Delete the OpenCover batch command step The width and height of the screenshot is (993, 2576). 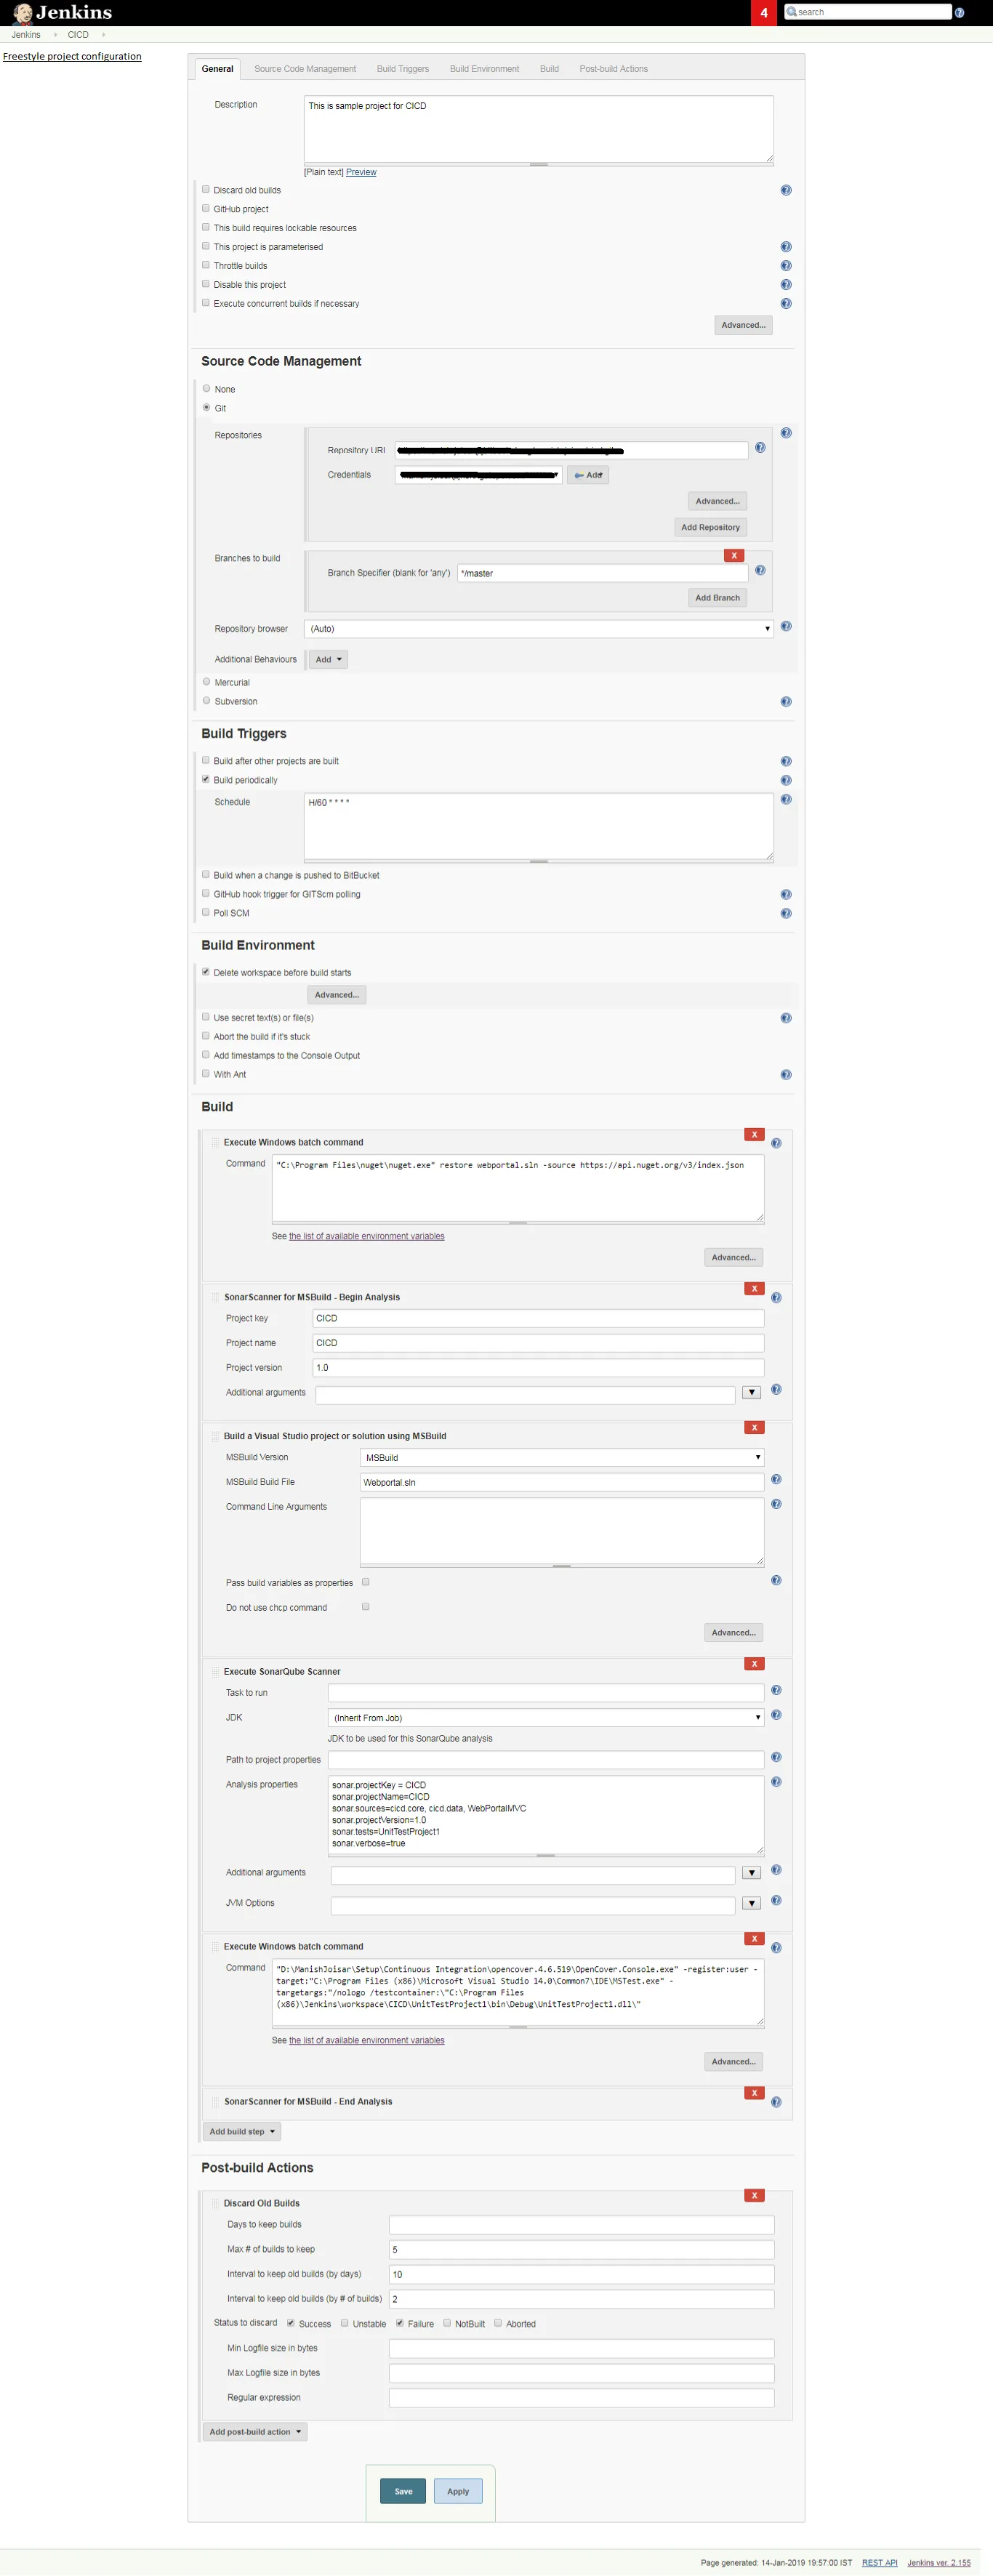[x=754, y=1939]
